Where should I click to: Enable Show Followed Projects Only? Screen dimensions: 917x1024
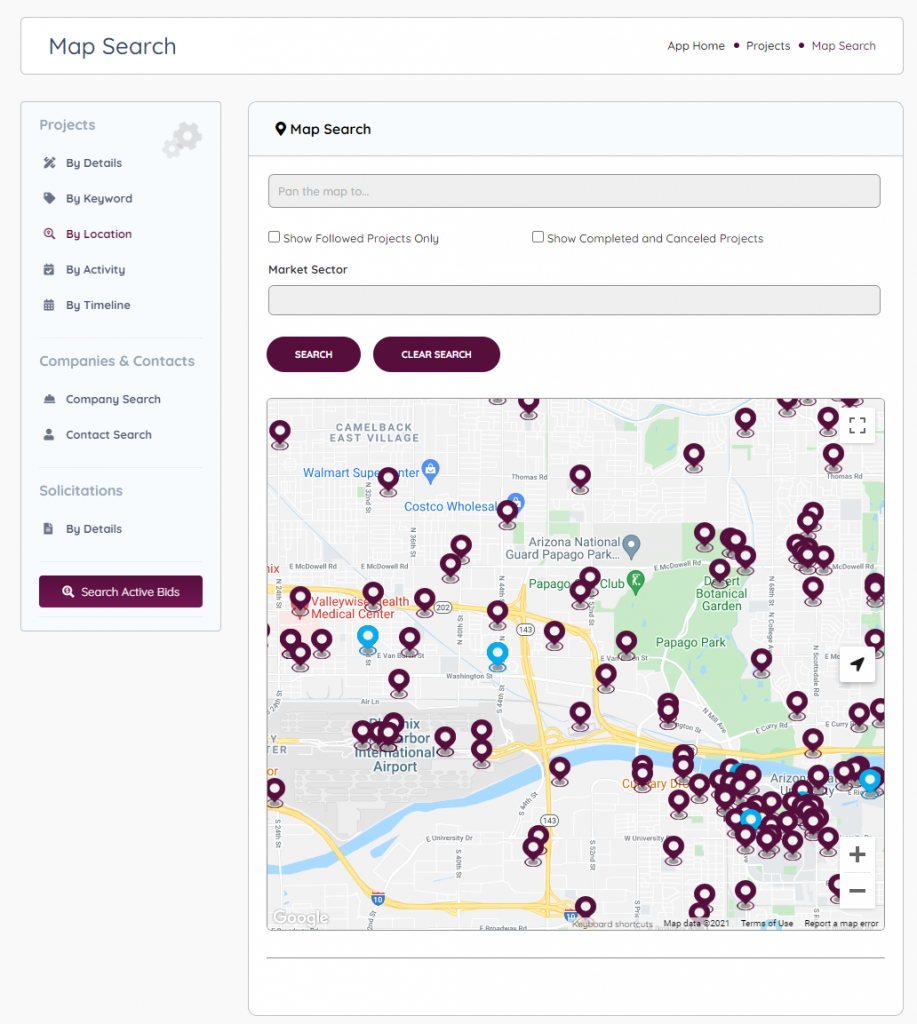pos(274,237)
